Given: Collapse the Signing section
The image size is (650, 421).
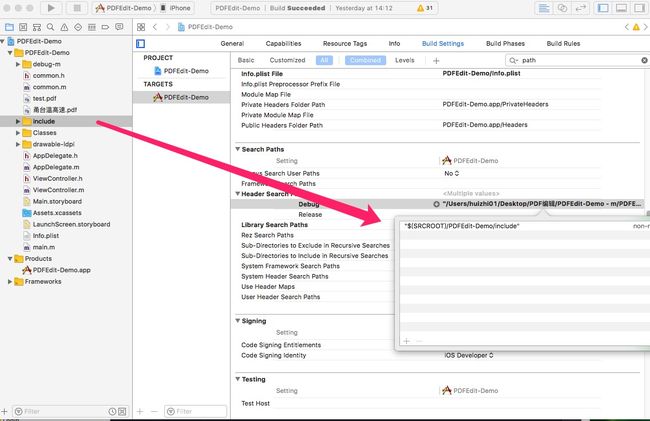Looking at the screenshot, I should pyautogui.click(x=238, y=321).
